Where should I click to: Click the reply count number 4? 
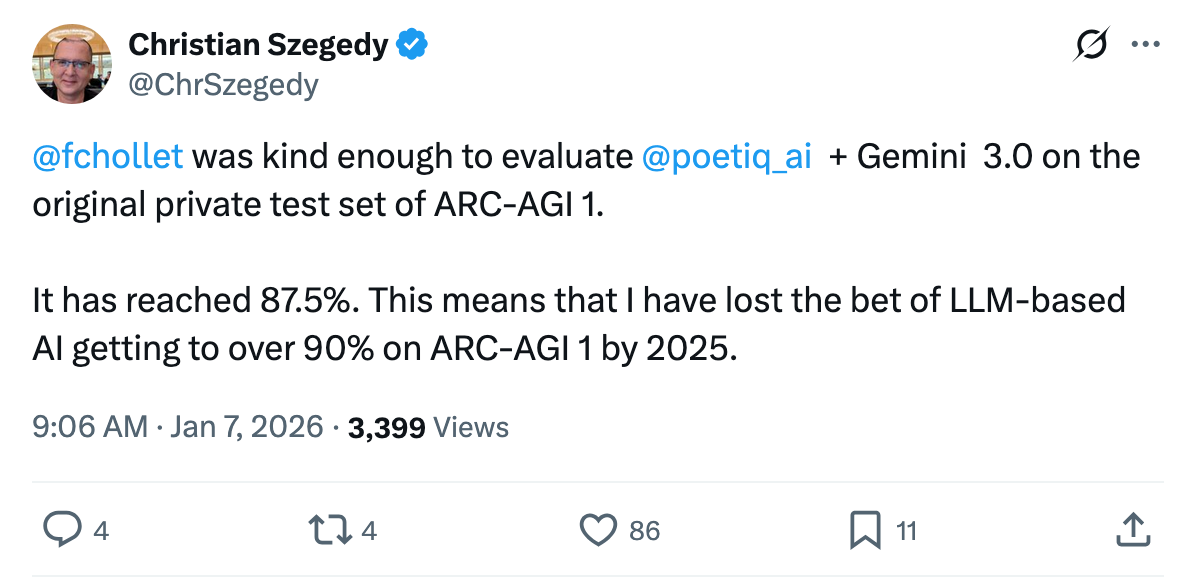[x=100, y=530]
